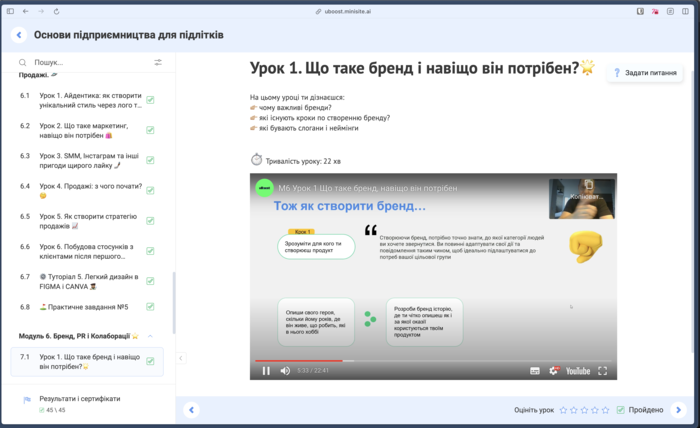Open 'Результати і сертифікати' section

[79, 398]
